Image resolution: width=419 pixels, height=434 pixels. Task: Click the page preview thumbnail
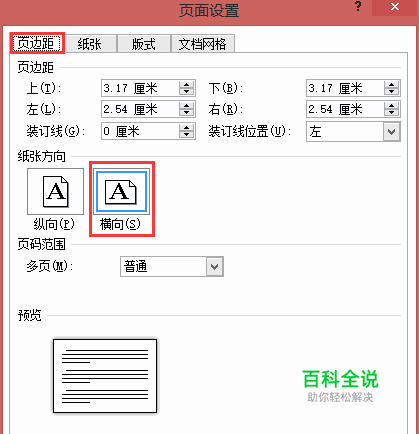(105, 376)
